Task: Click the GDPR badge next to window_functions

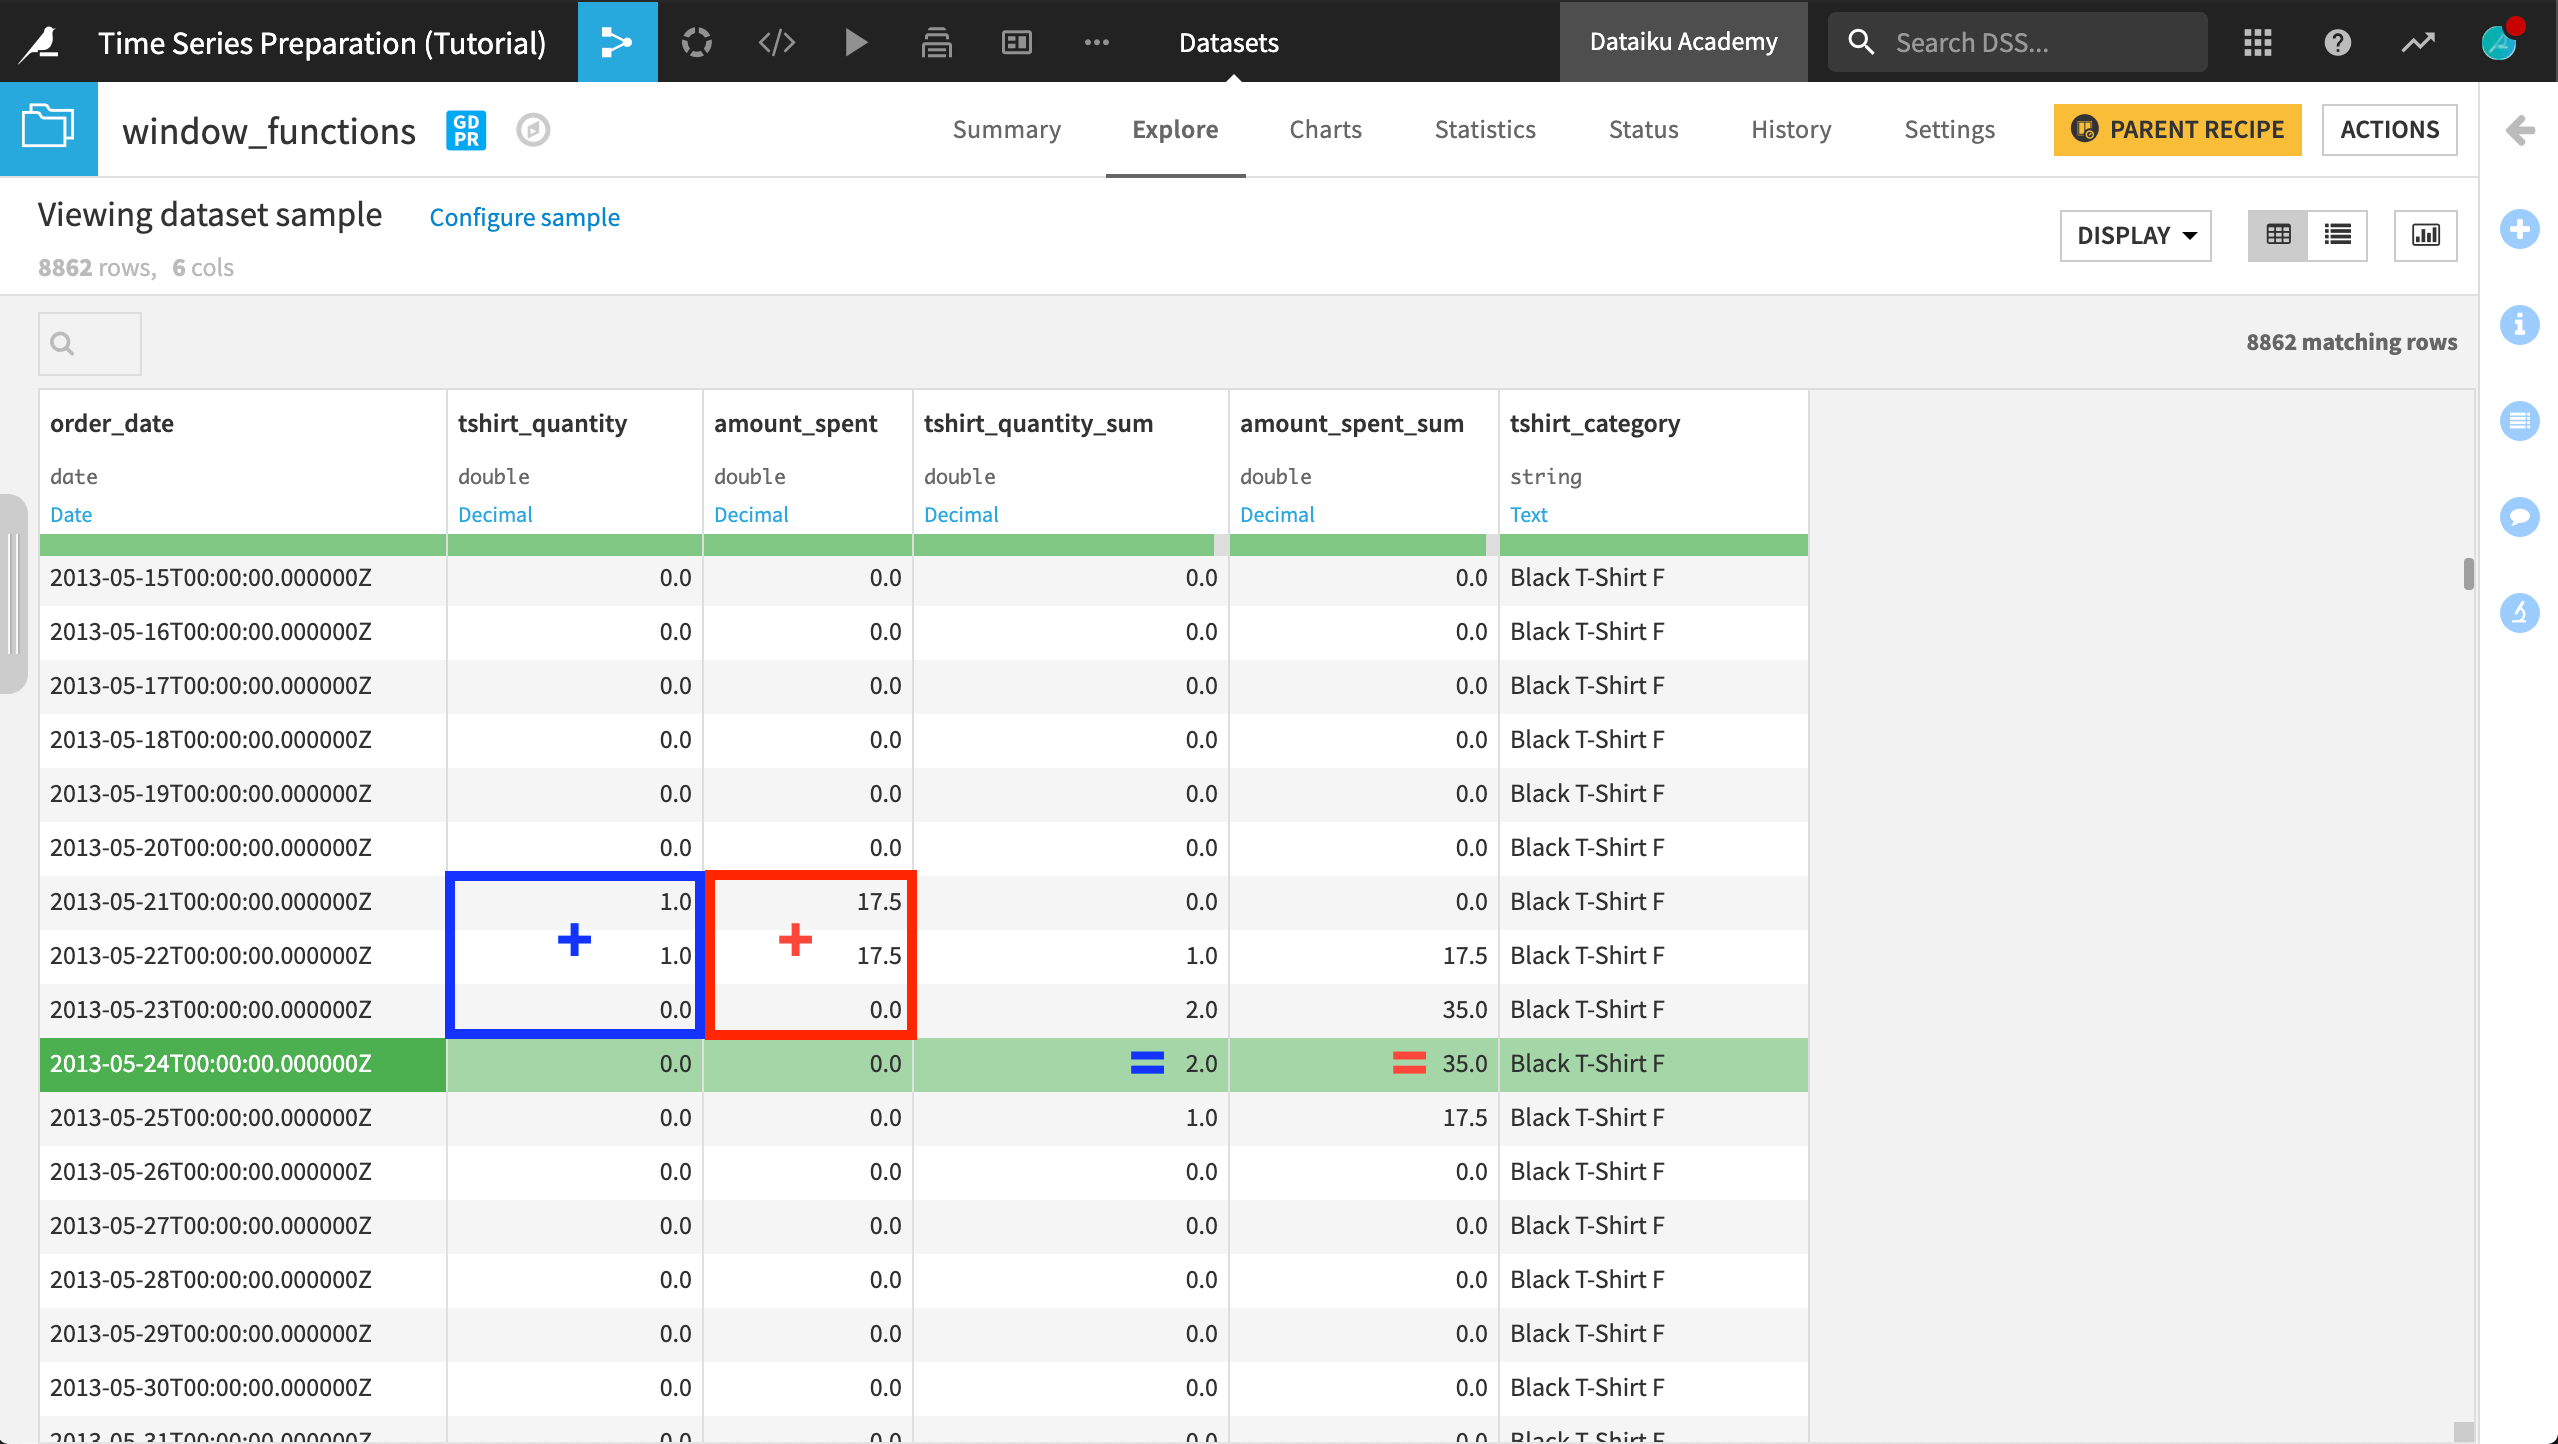Action: [466, 130]
